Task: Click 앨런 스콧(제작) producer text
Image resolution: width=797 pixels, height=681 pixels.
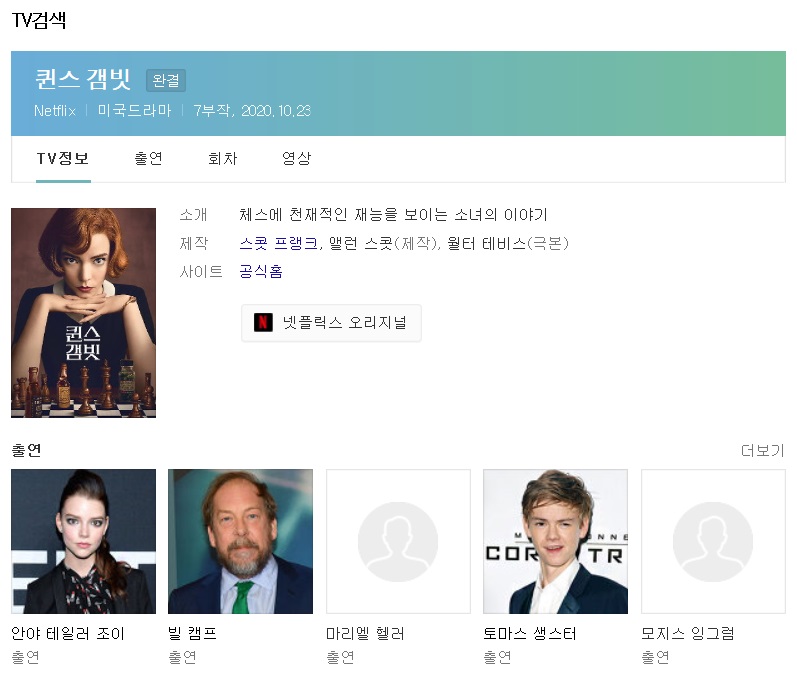Action: click(x=383, y=243)
